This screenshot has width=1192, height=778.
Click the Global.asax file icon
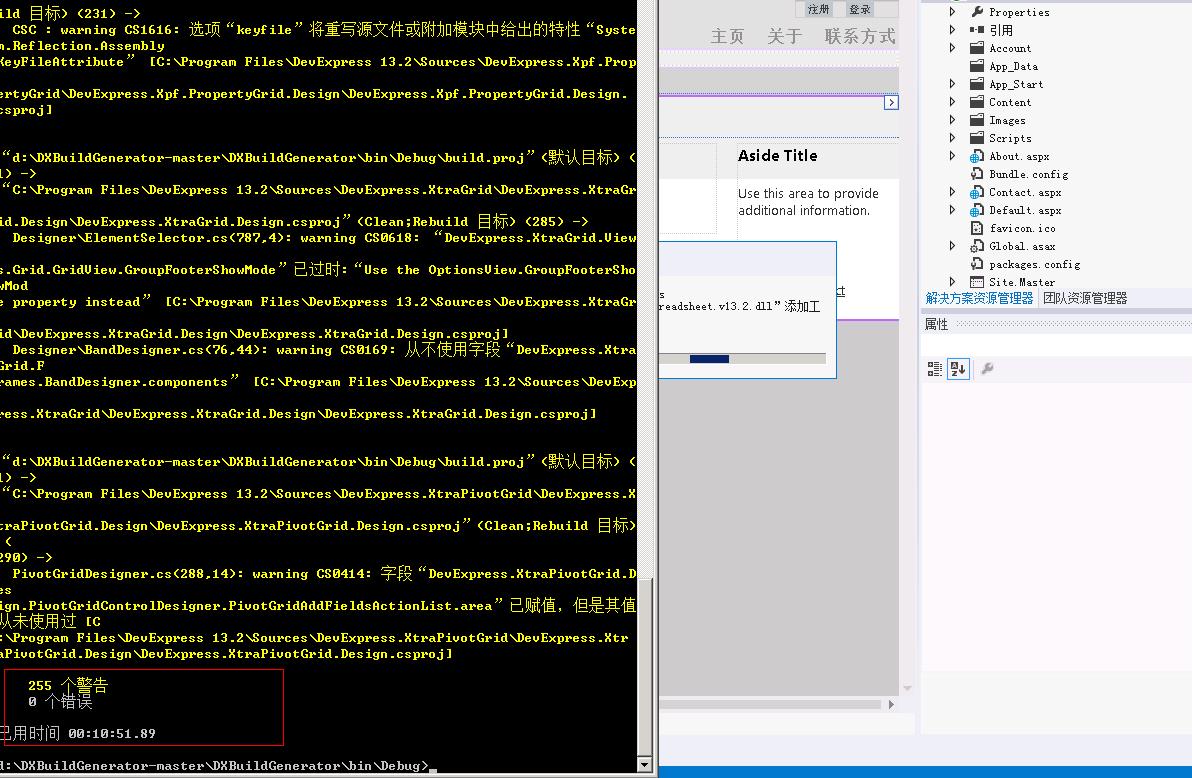pos(977,246)
